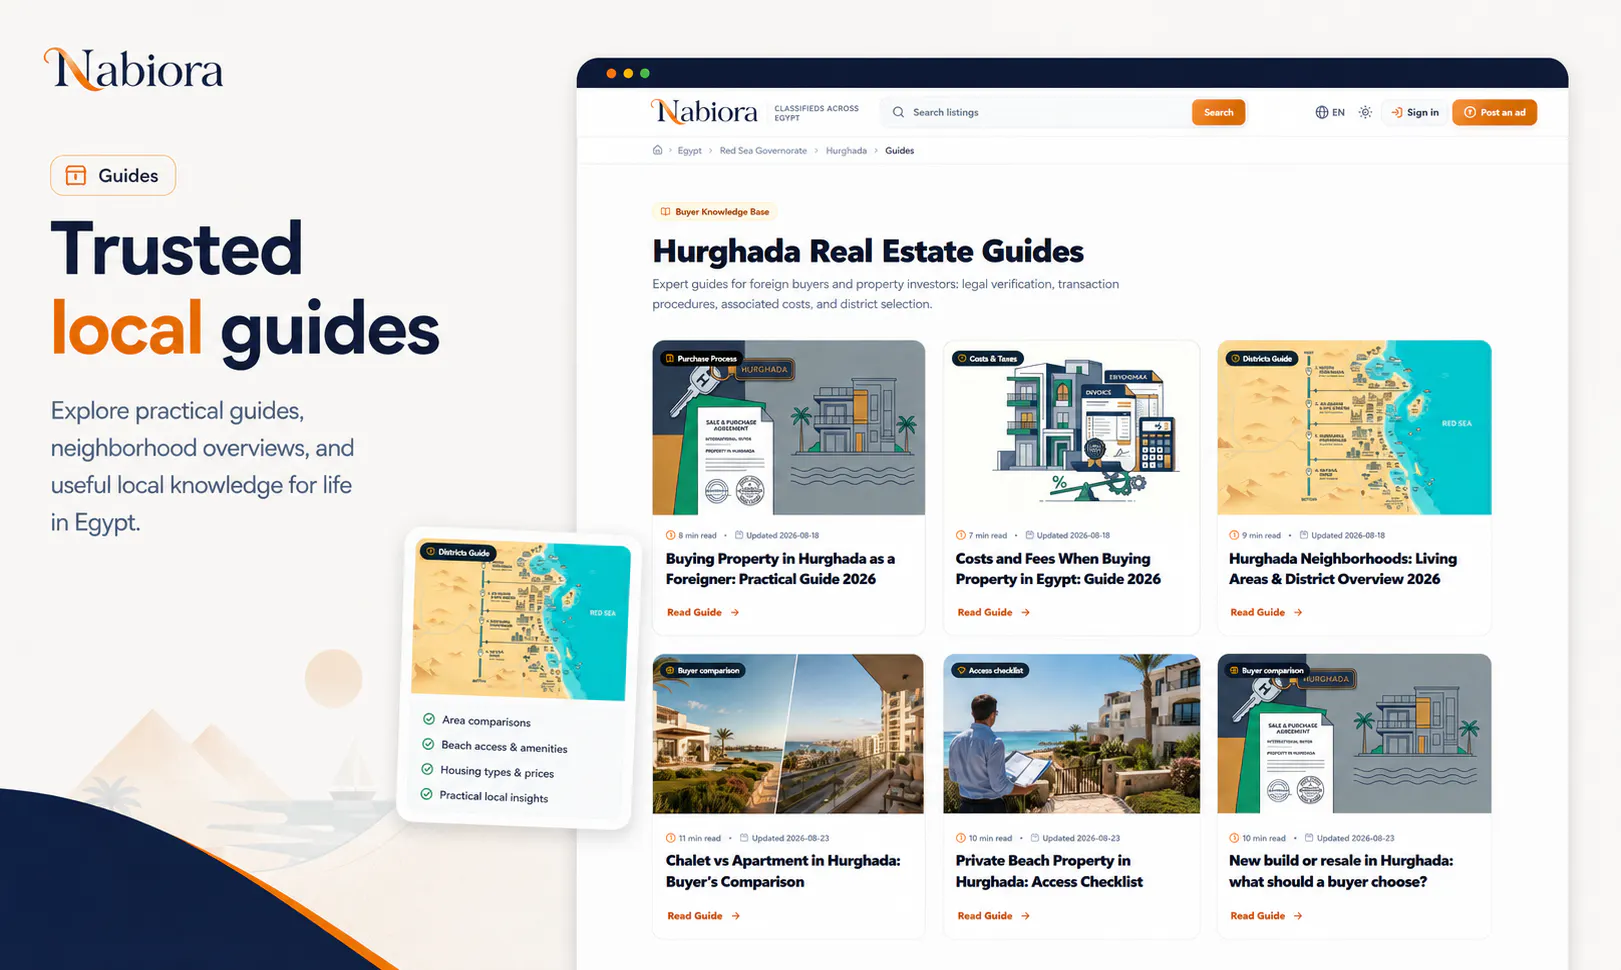Open the EN language selector
The height and width of the screenshot is (970, 1621).
pos(1330,112)
